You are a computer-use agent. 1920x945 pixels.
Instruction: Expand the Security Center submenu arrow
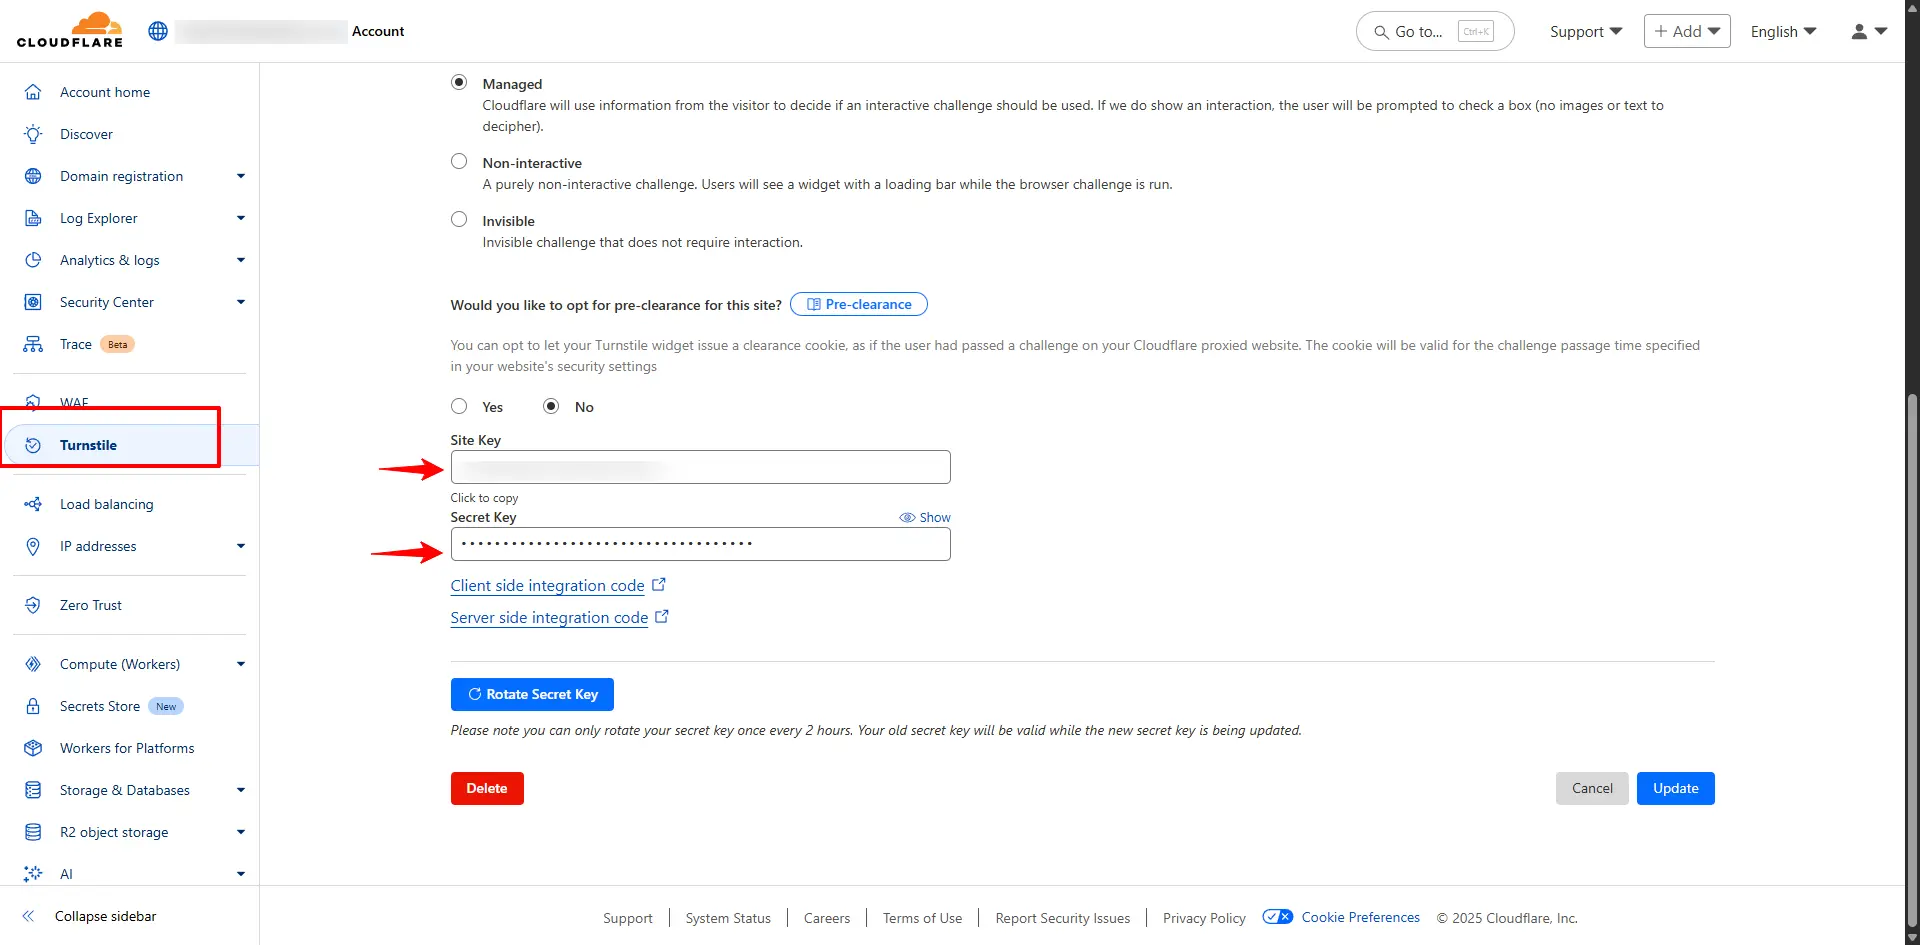[x=241, y=302]
